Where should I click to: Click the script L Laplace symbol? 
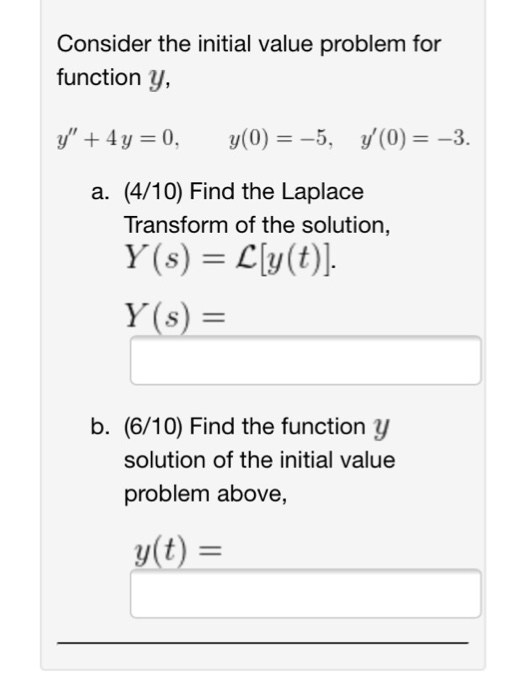(247, 258)
